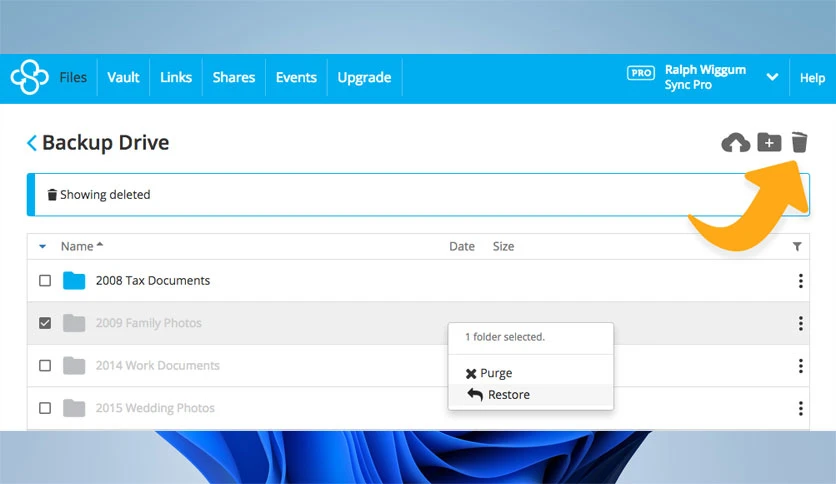
Task: Open the menu for 2009 Family Photos
Action: point(801,324)
